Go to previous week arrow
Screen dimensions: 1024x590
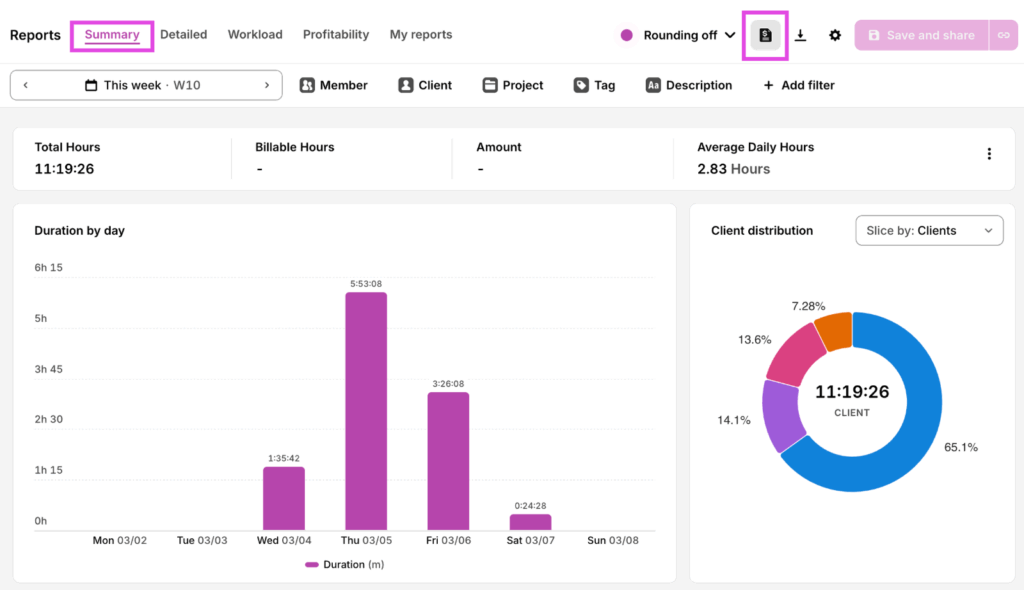[25, 85]
